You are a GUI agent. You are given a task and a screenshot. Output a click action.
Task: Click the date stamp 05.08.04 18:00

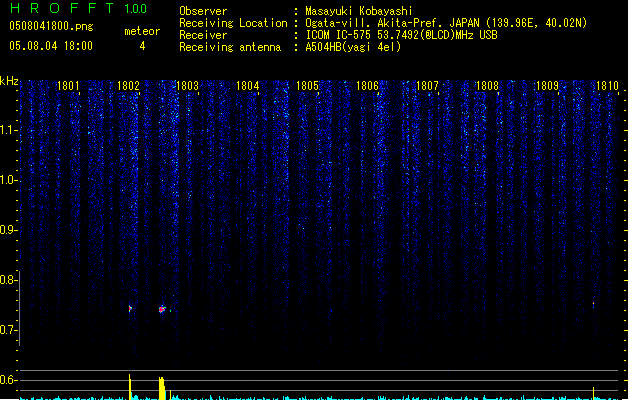pos(51,46)
